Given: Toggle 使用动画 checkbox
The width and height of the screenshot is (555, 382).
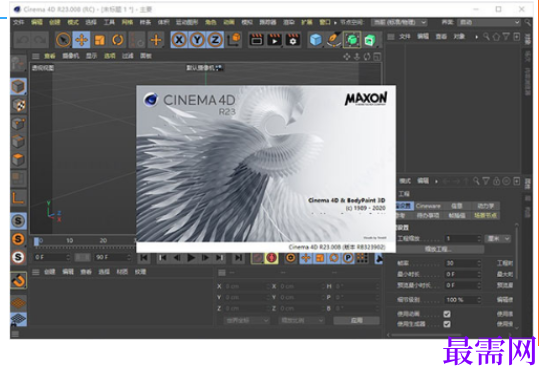Looking at the screenshot, I should coord(447,314).
